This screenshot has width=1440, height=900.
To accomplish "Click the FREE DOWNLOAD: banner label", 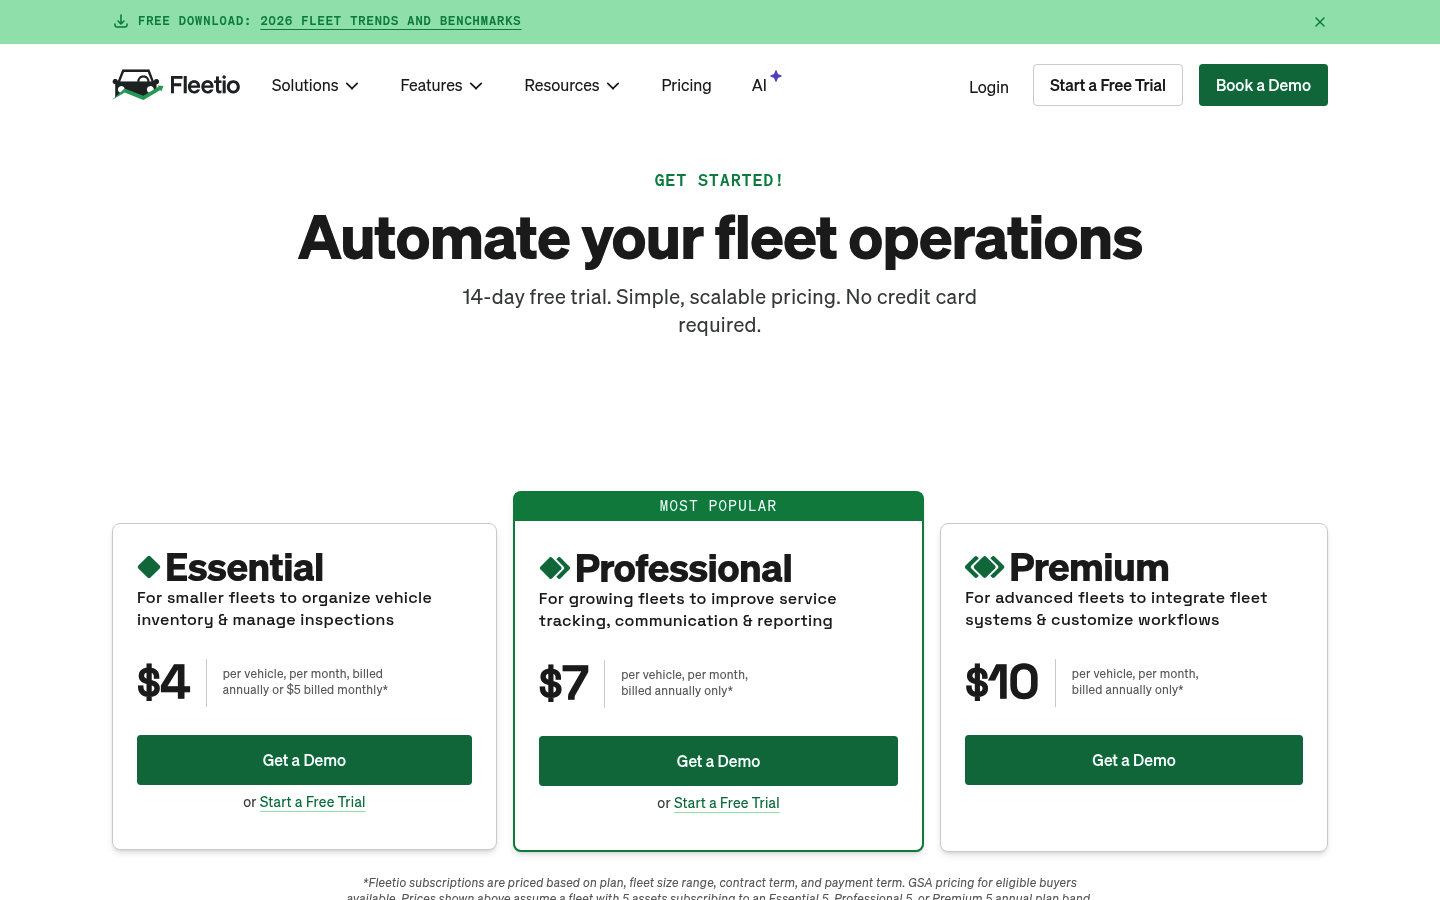I will pos(194,21).
